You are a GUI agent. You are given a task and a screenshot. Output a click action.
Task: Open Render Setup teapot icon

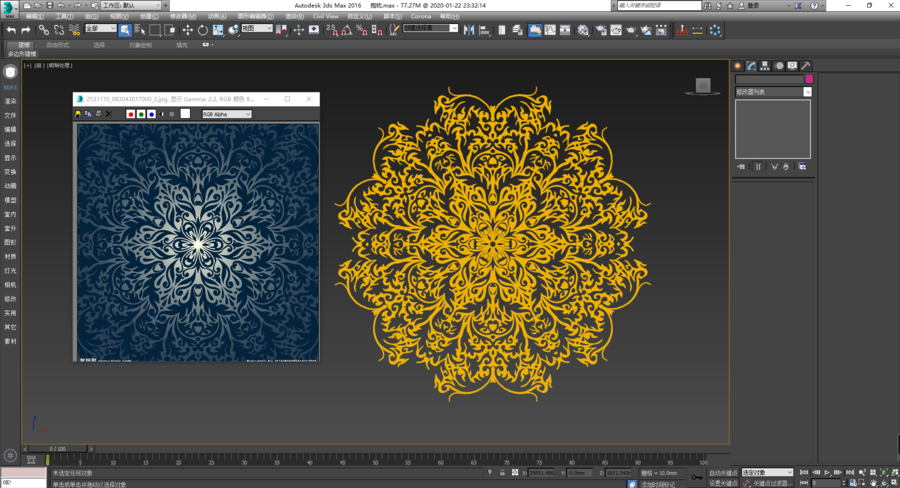coord(601,30)
